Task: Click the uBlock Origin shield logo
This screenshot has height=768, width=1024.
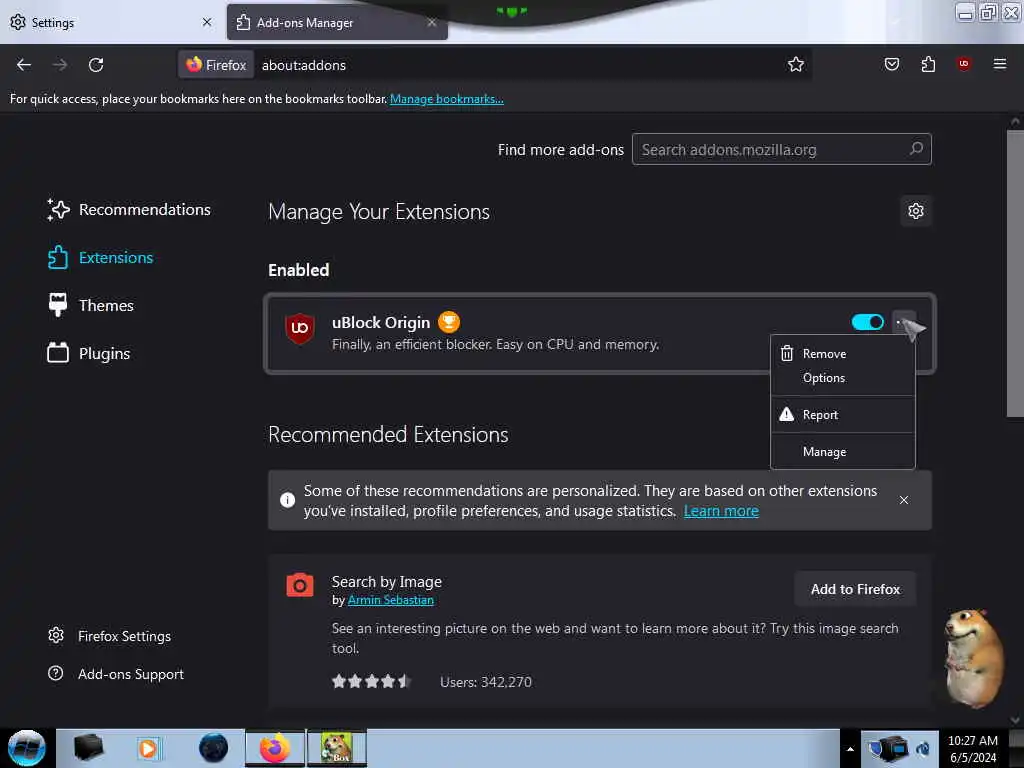Action: [300, 328]
